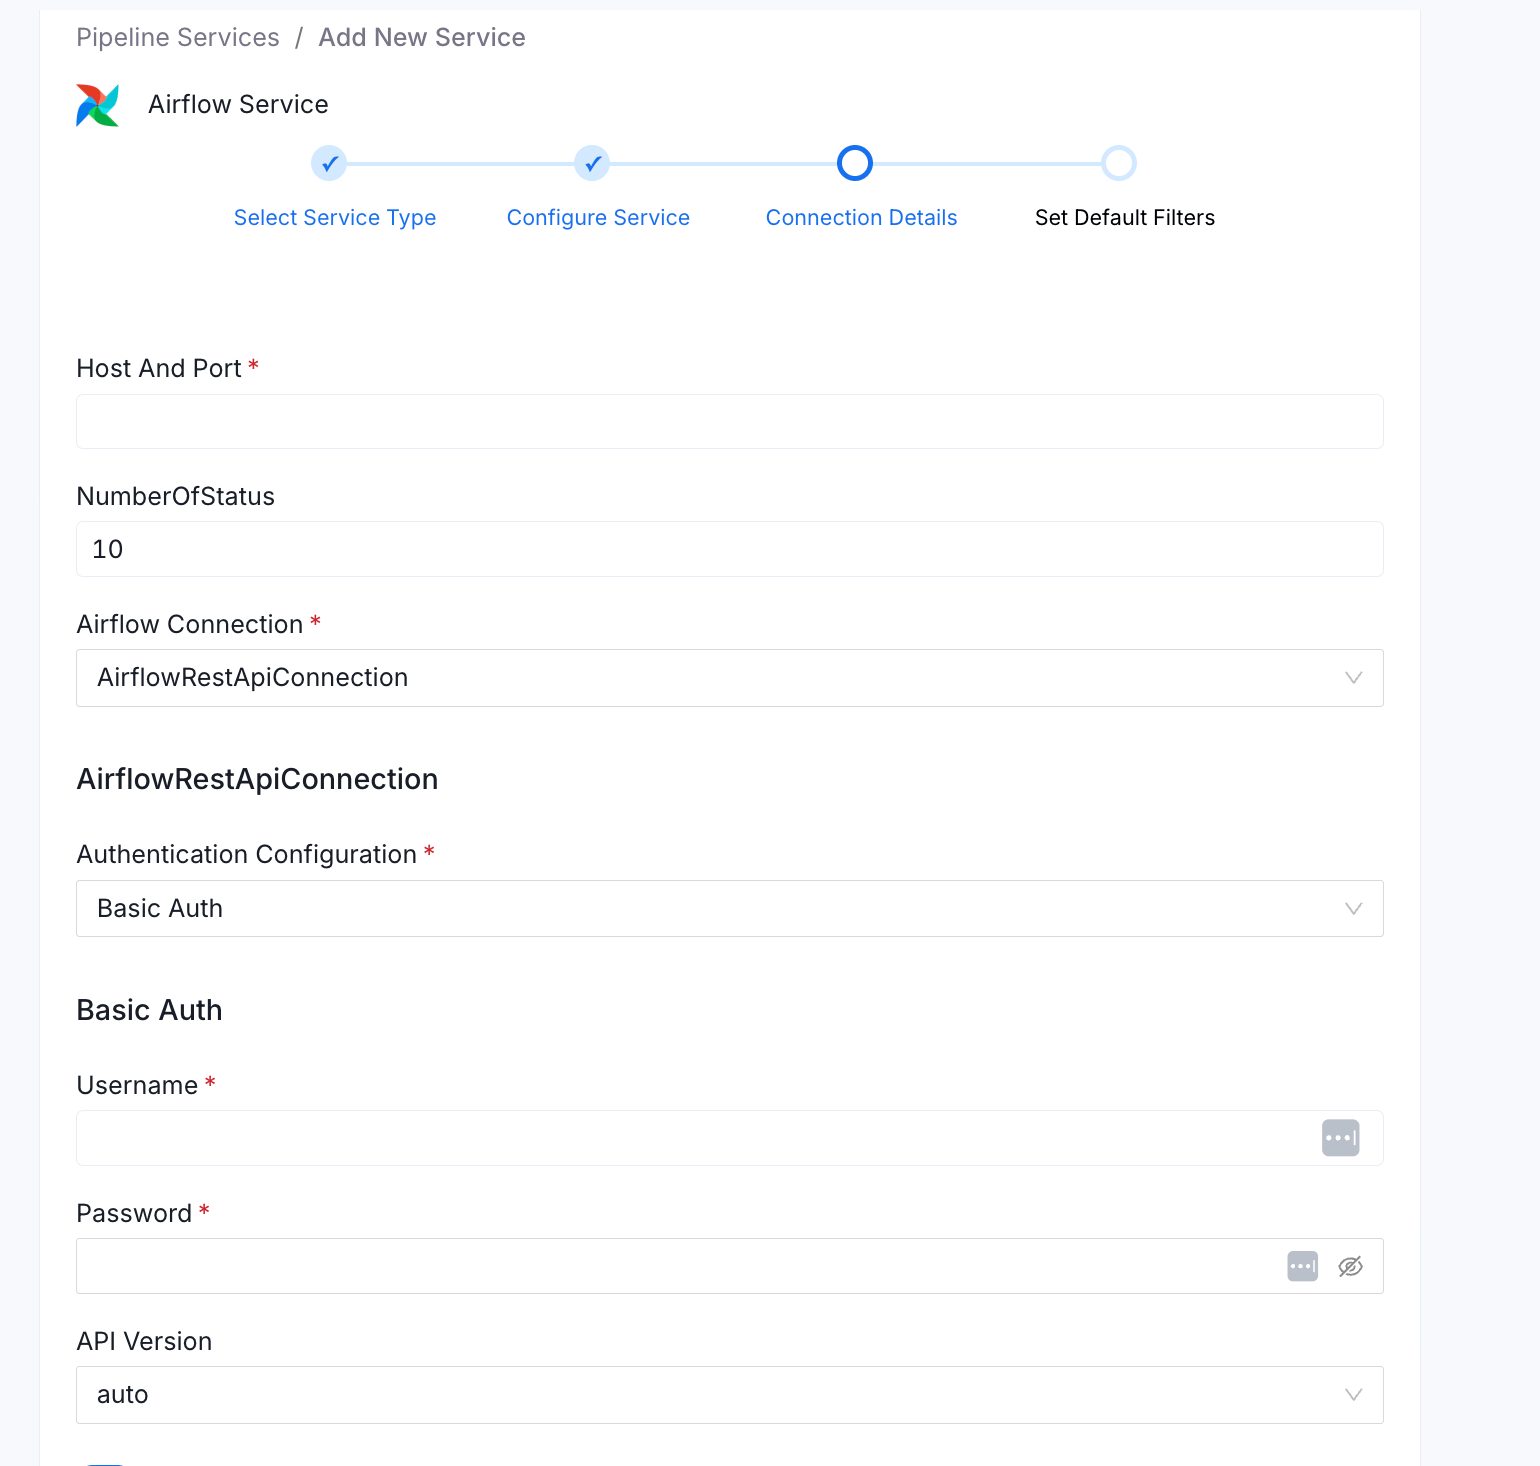Image resolution: width=1540 pixels, height=1466 pixels.
Task: Click the Connection Details active step circle
Action: coord(855,163)
